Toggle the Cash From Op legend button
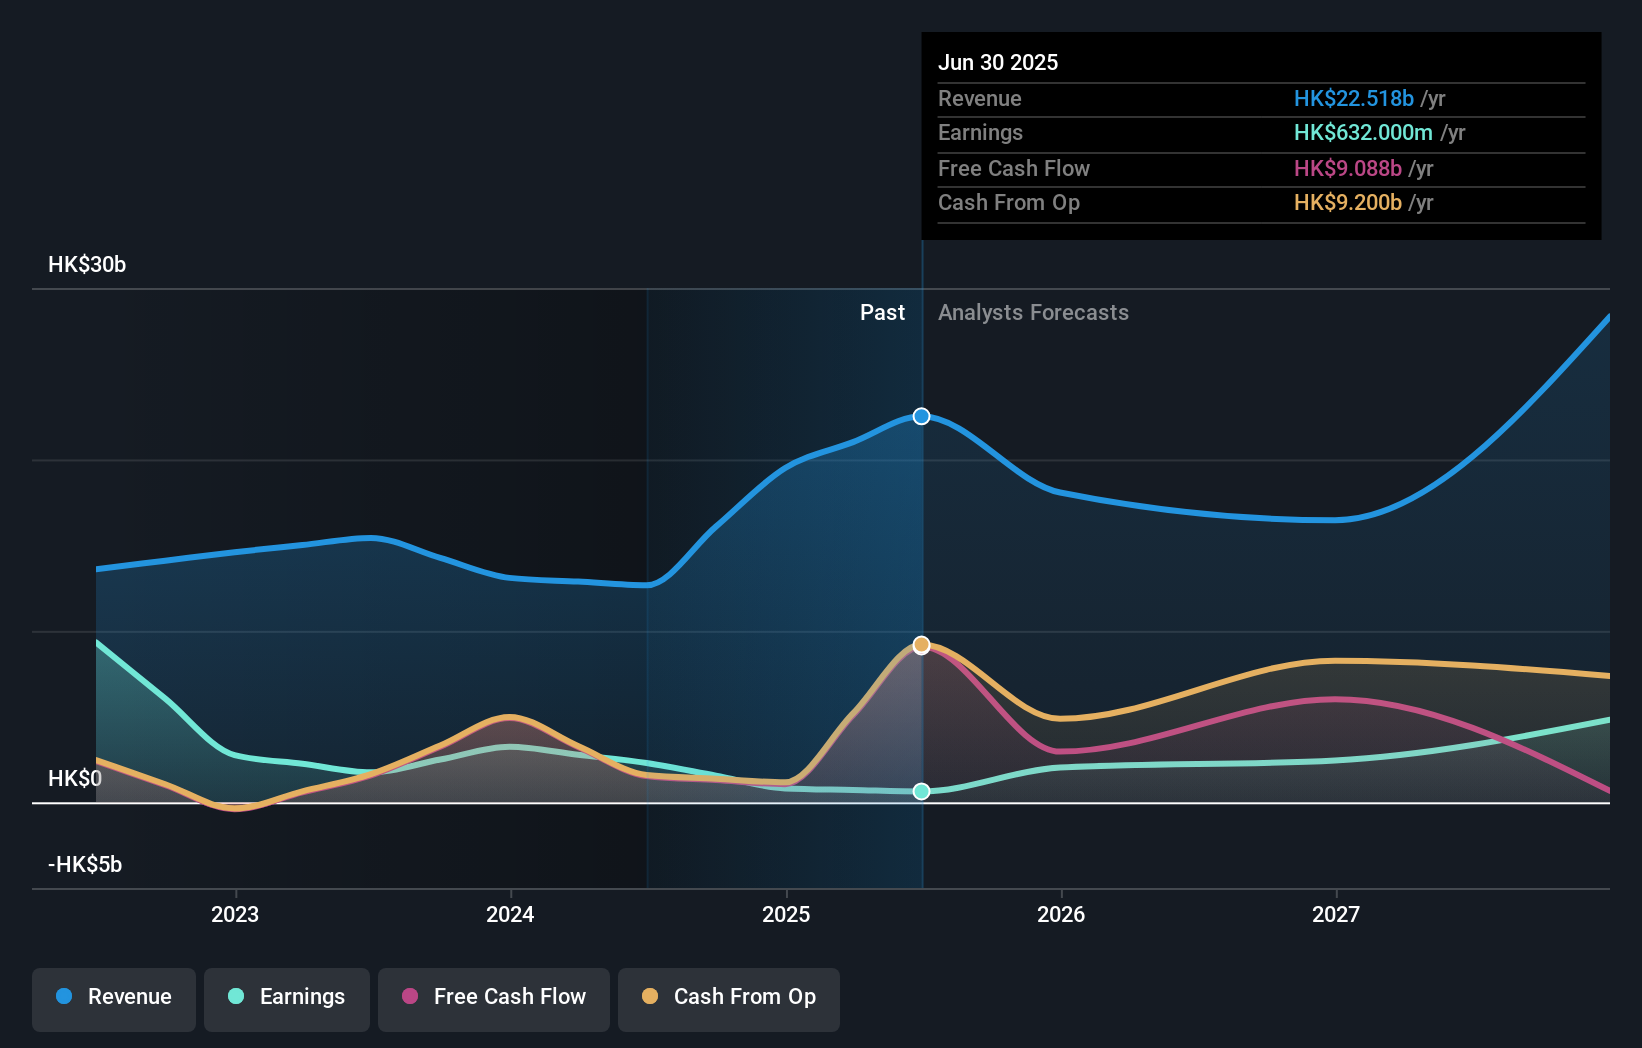 click(729, 999)
